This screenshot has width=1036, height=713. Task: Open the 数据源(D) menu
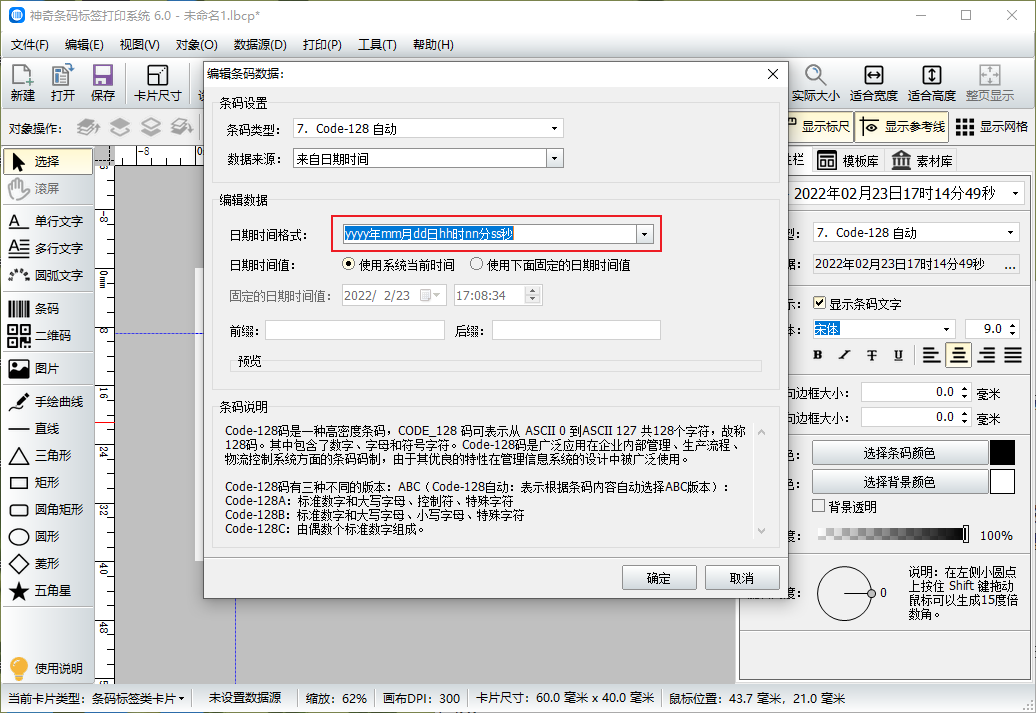[260, 45]
